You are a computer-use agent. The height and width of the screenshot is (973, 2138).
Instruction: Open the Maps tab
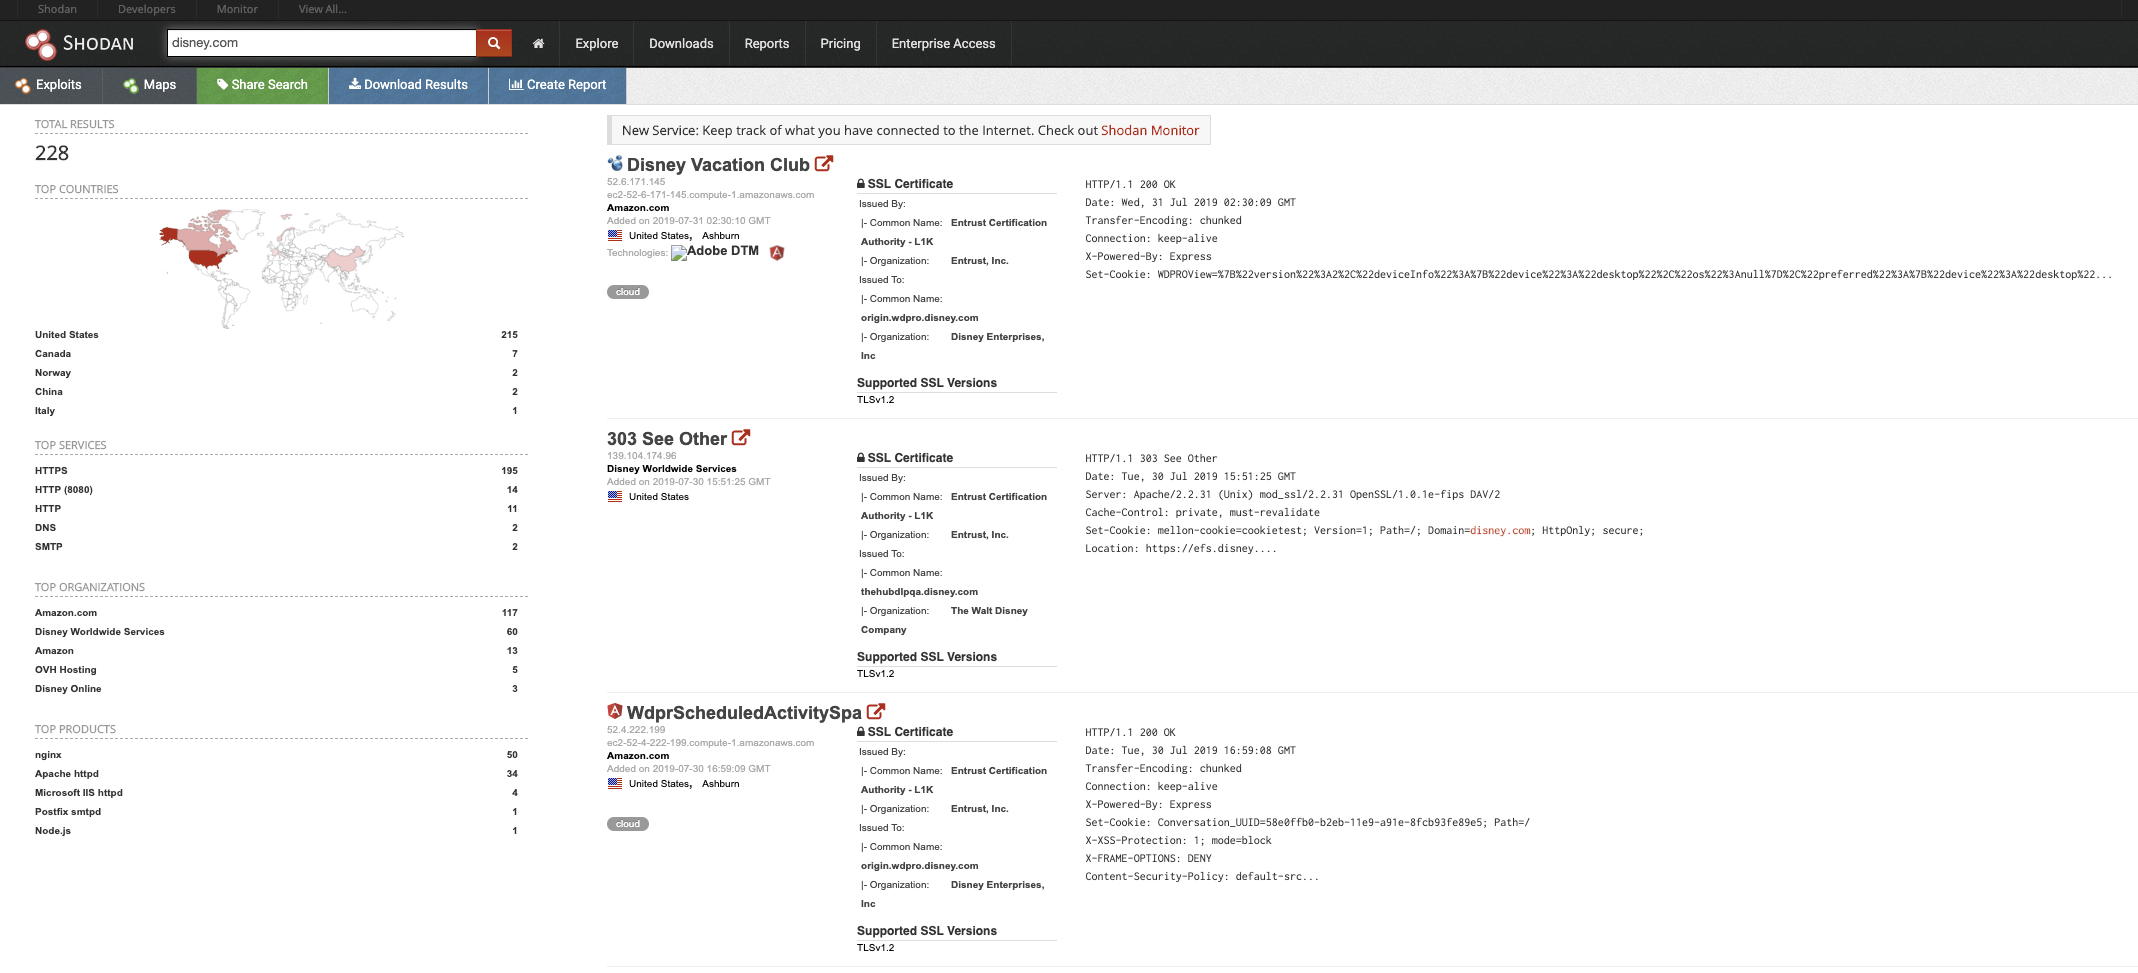[x=150, y=85]
